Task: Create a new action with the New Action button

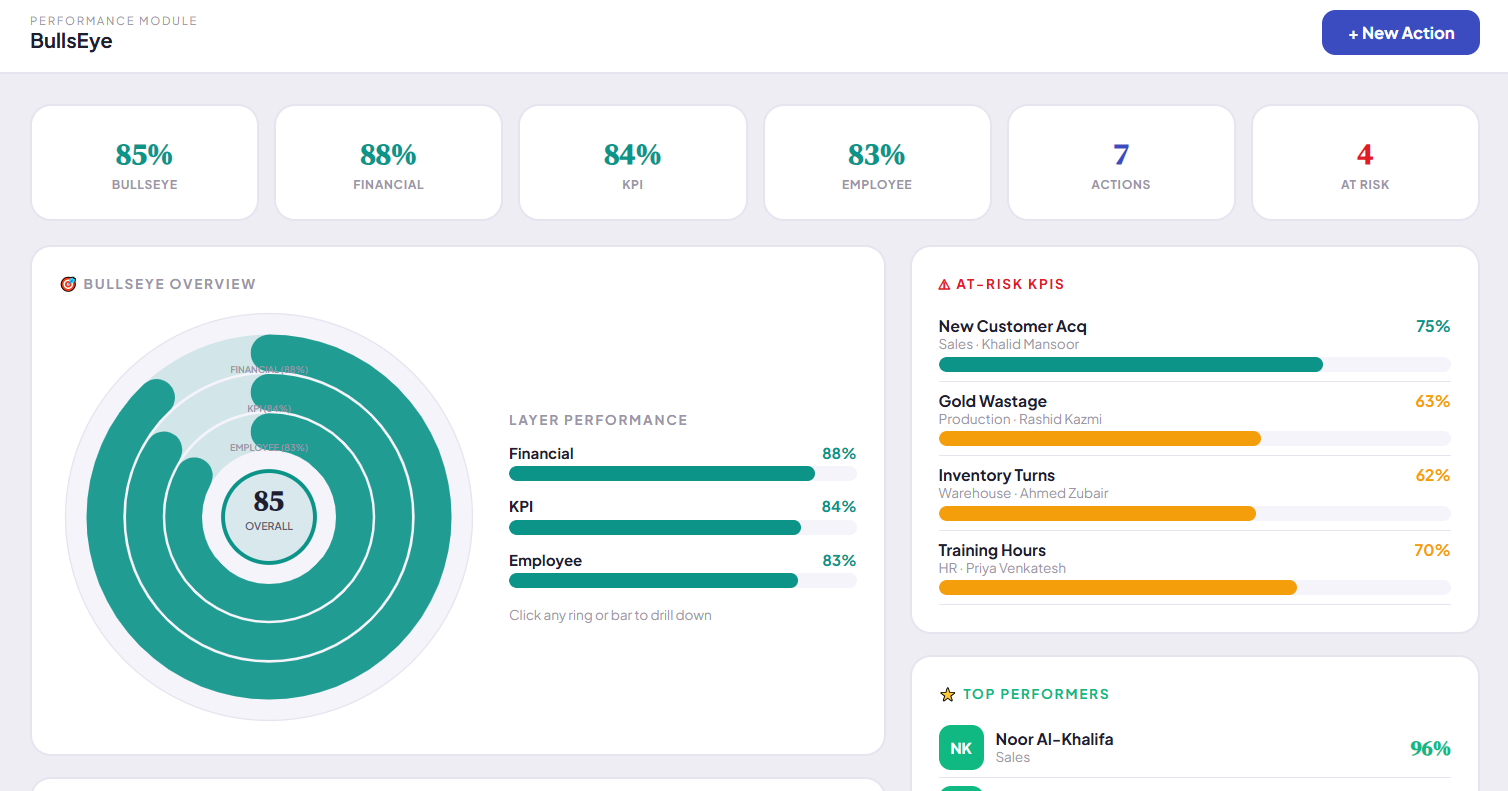Action: tap(1400, 33)
